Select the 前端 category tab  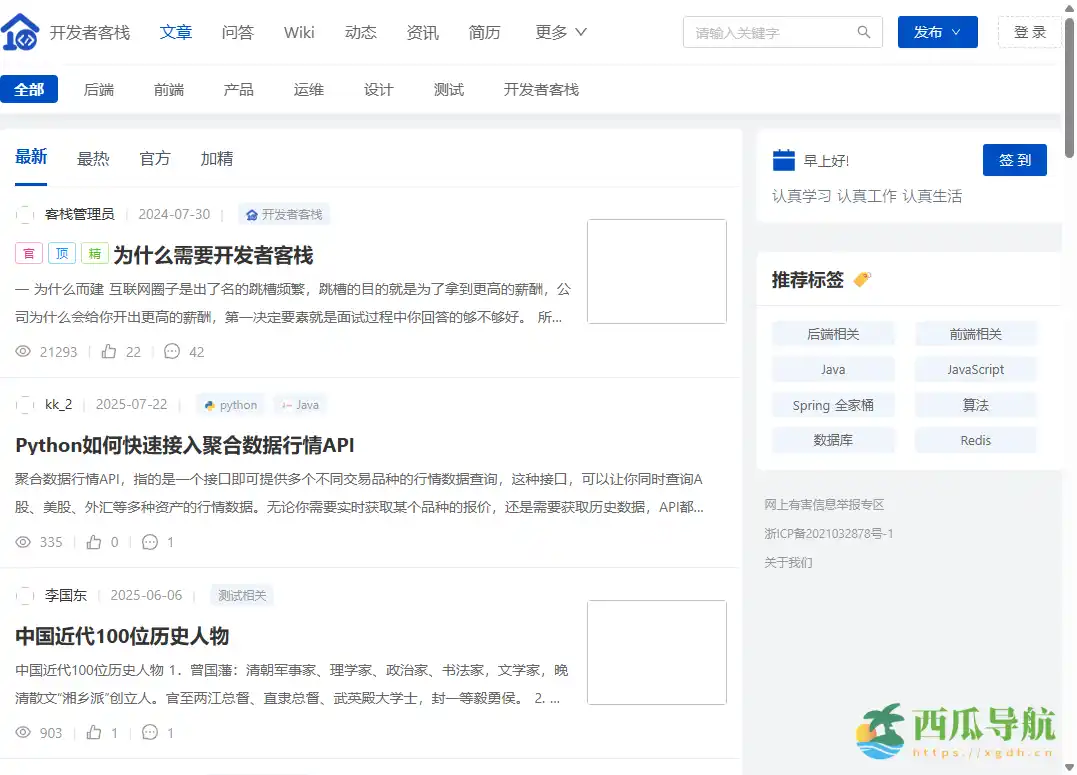click(169, 89)
